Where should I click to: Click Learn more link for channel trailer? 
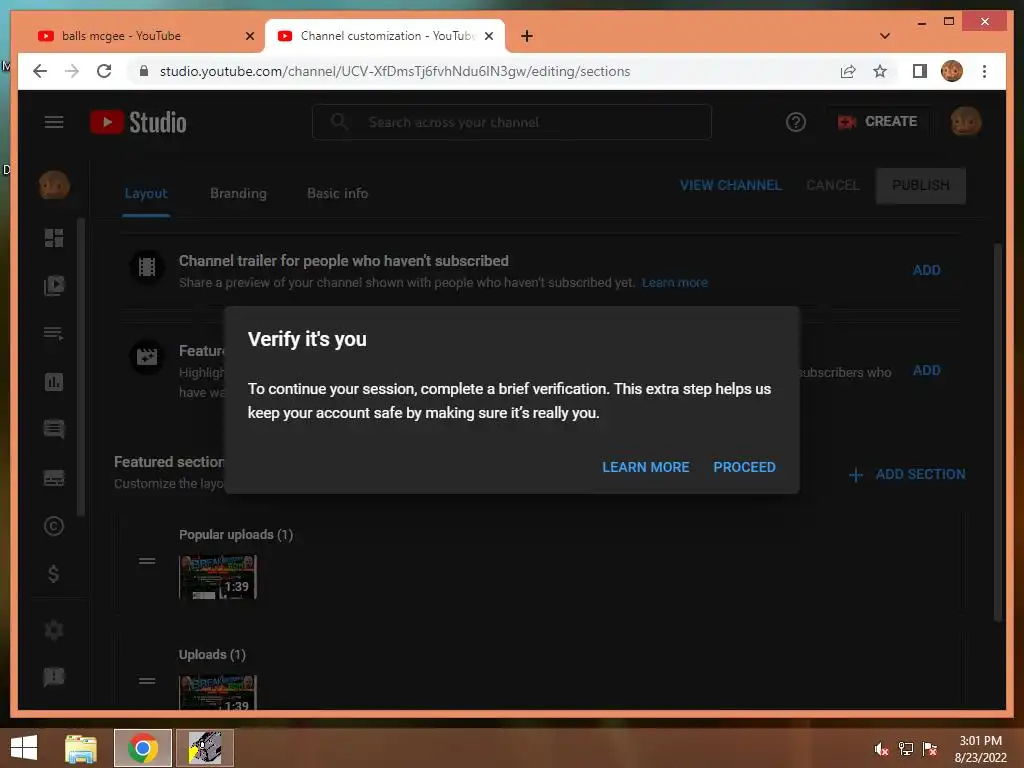coord(675,283)
